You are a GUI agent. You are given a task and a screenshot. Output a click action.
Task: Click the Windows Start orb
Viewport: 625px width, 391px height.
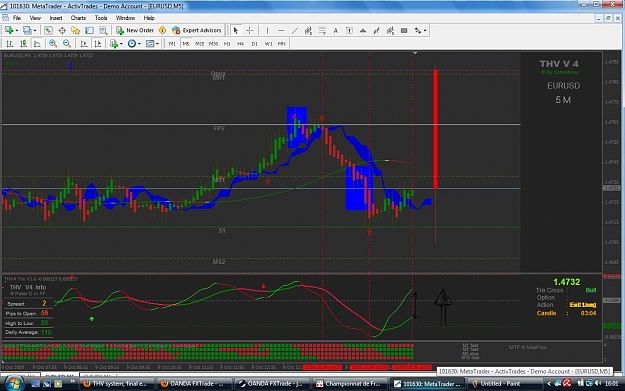[x=14, y=383]
